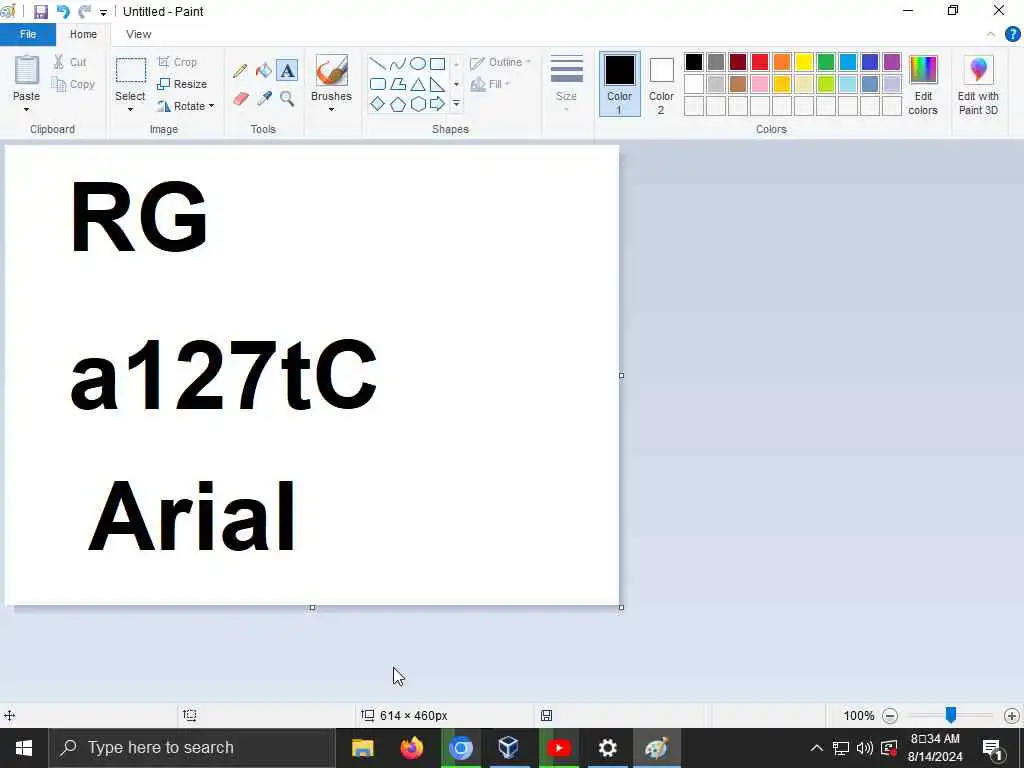Select the Fill with color bucket tool

point(264,71)
